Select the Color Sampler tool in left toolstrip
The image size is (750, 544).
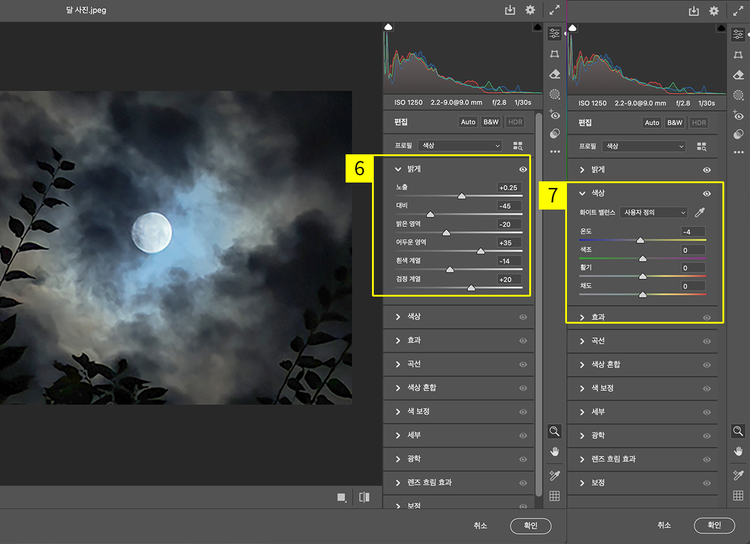click(x=554, y=475)
